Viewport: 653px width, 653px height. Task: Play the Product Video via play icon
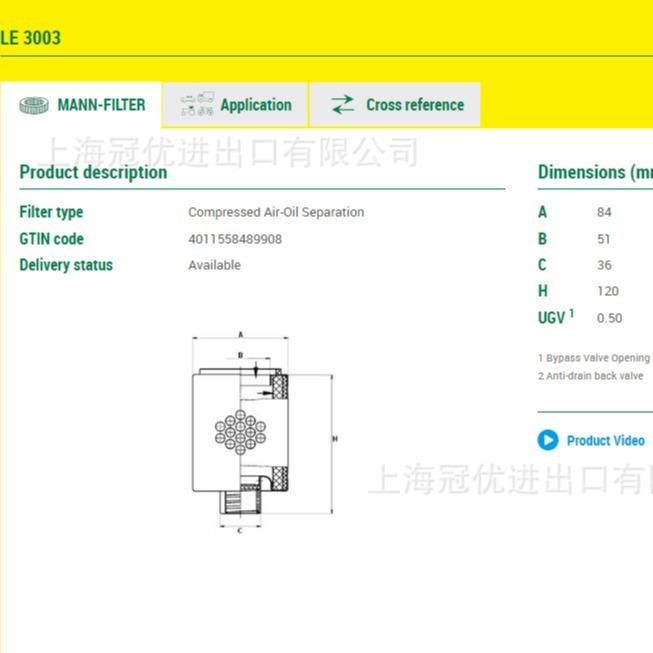click(548, 440)
